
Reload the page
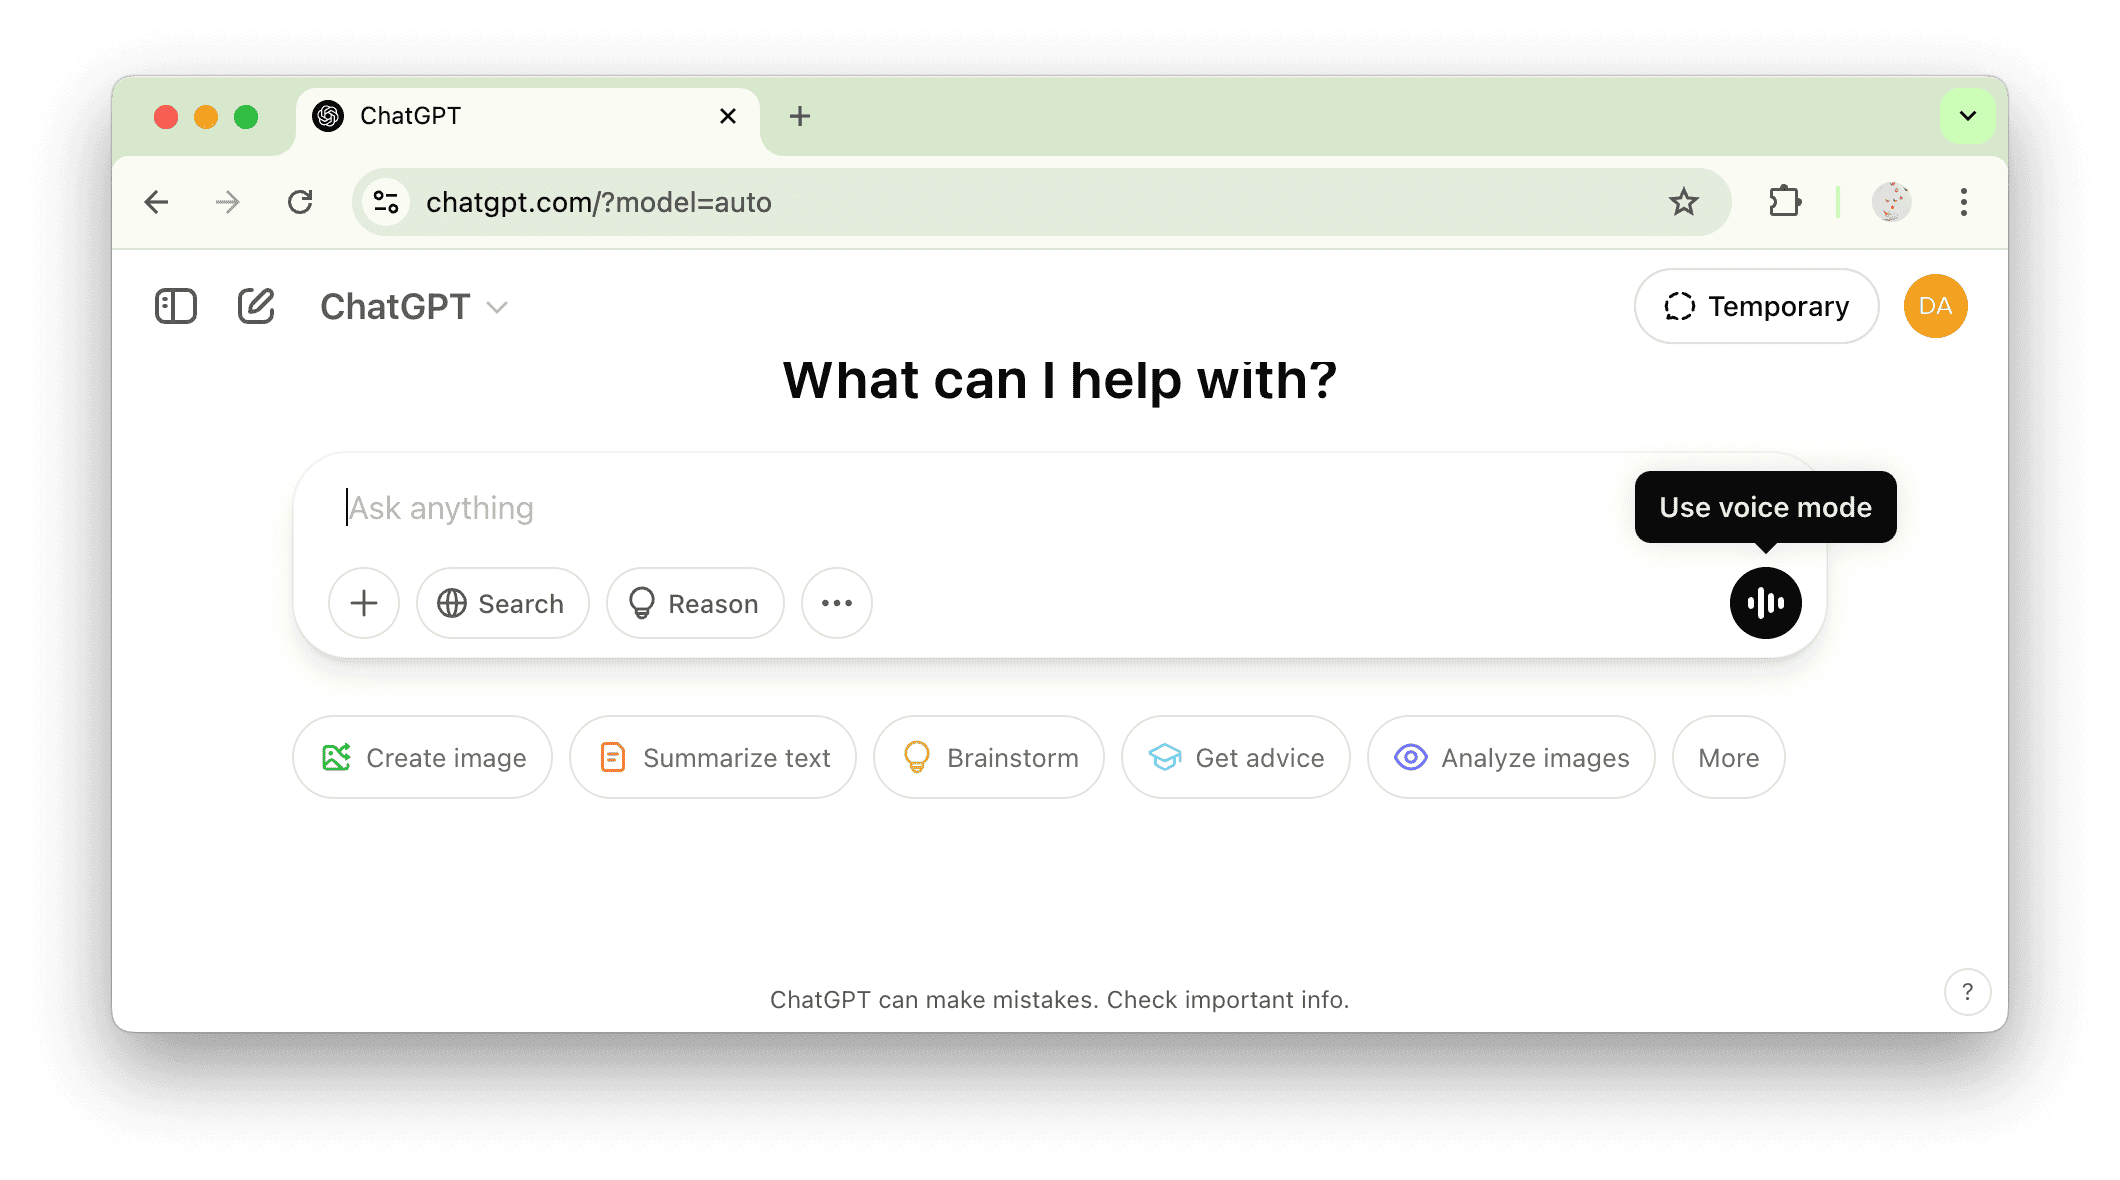pos(300,202)
